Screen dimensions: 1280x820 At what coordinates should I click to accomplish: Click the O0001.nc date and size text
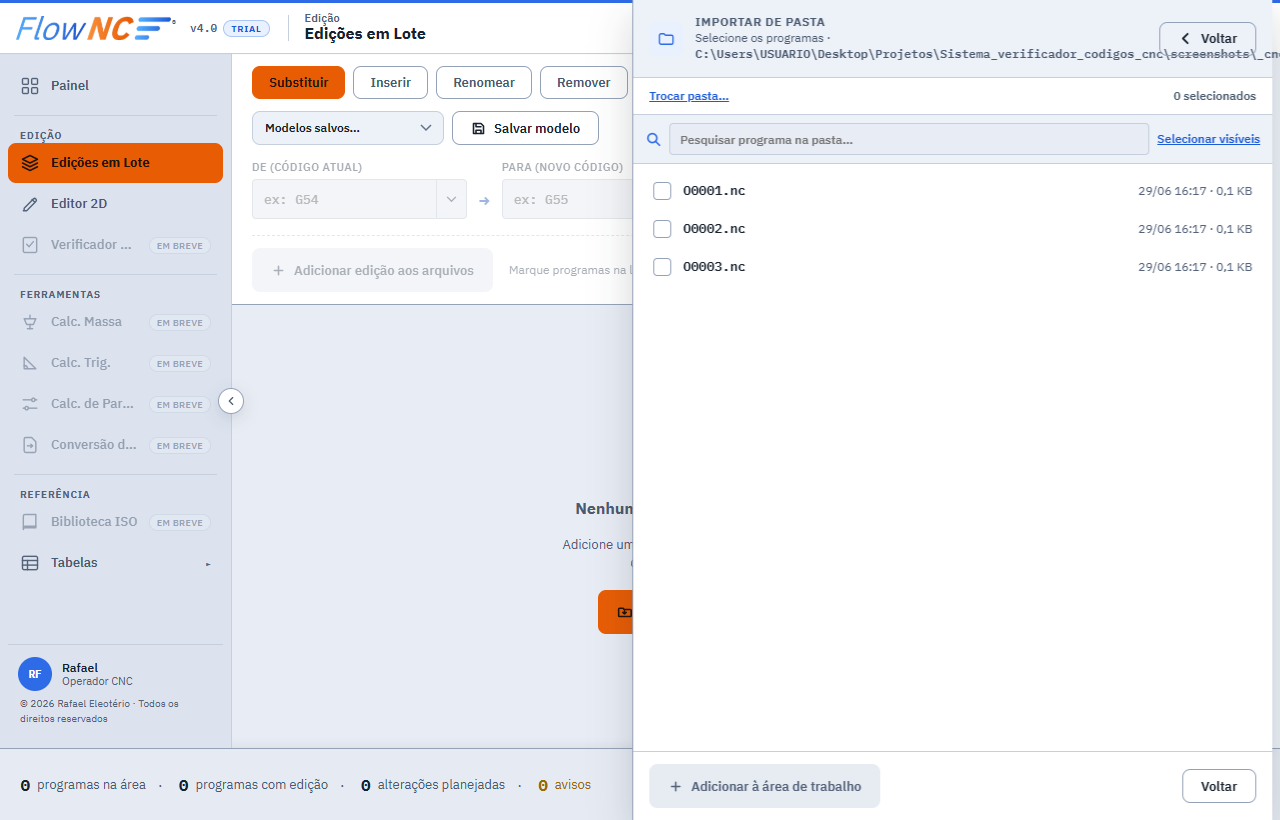[x=1195, y=191]
